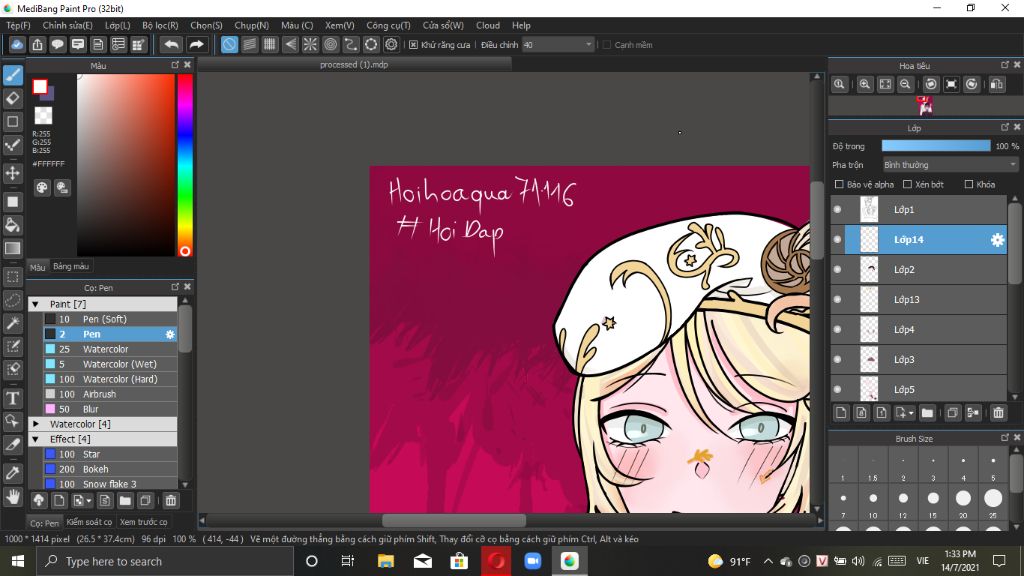Add a new layer in layer panel
The height and width of the screenshot is (576, 1024).
tap(841, 413)
